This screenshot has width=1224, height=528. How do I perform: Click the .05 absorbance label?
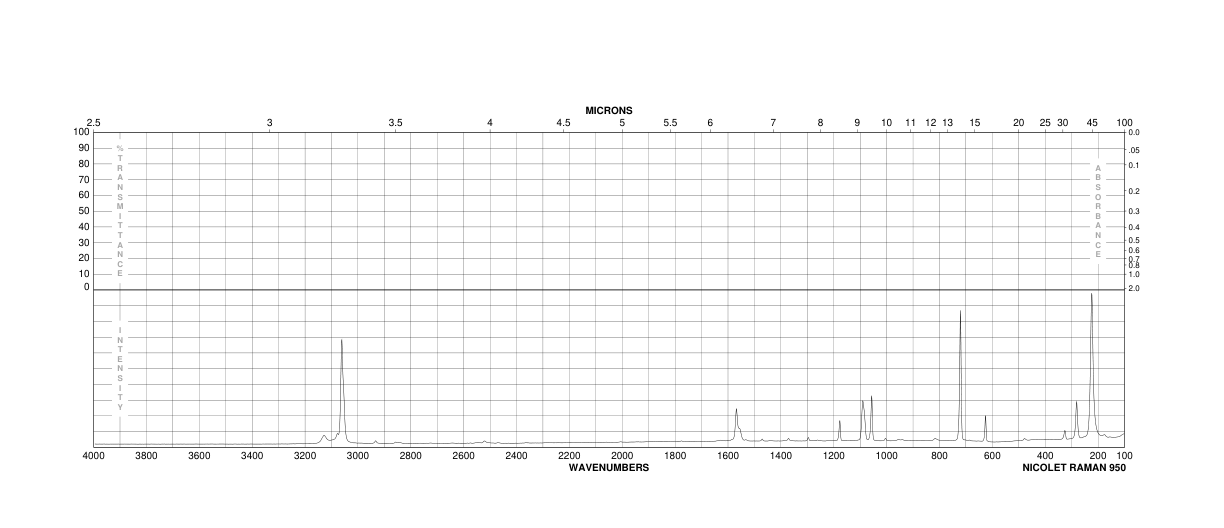tap(1133, 150)
